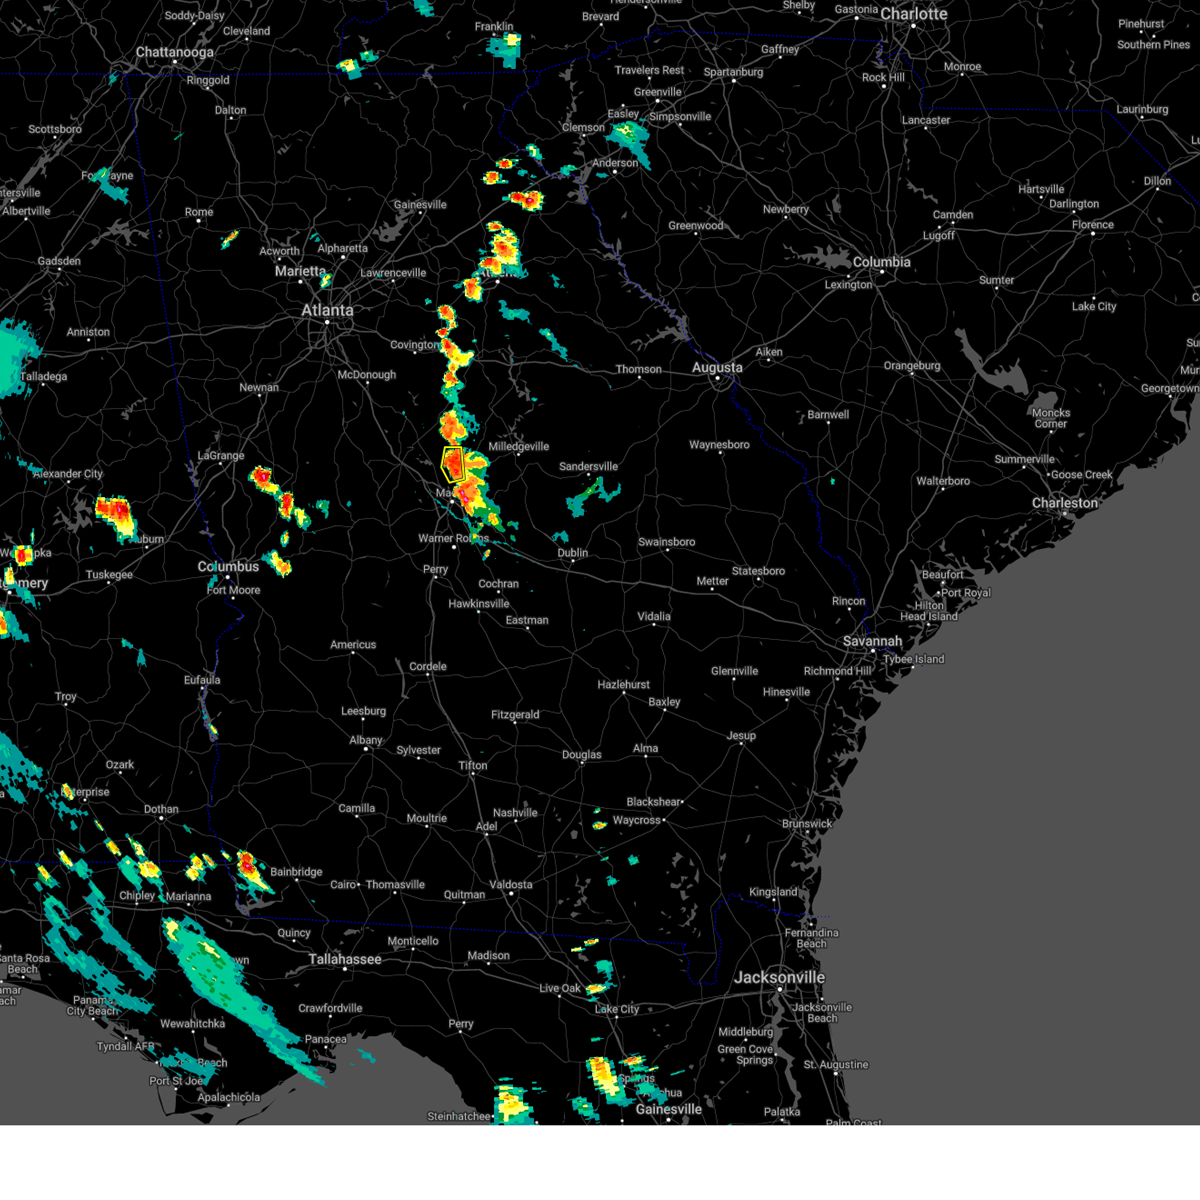Viewport: 1200px width, 1200px height.
Task: Select the St. Augustine label
Action: (836, 1065)
